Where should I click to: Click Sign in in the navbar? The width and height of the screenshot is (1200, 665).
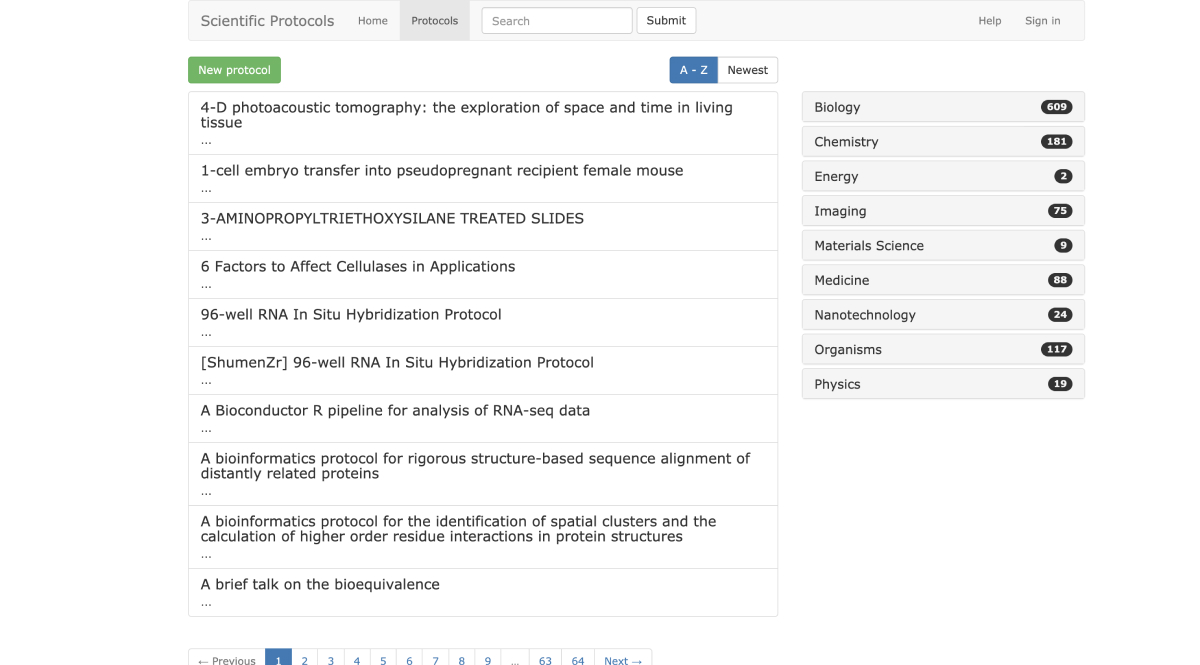[1042, 21]
